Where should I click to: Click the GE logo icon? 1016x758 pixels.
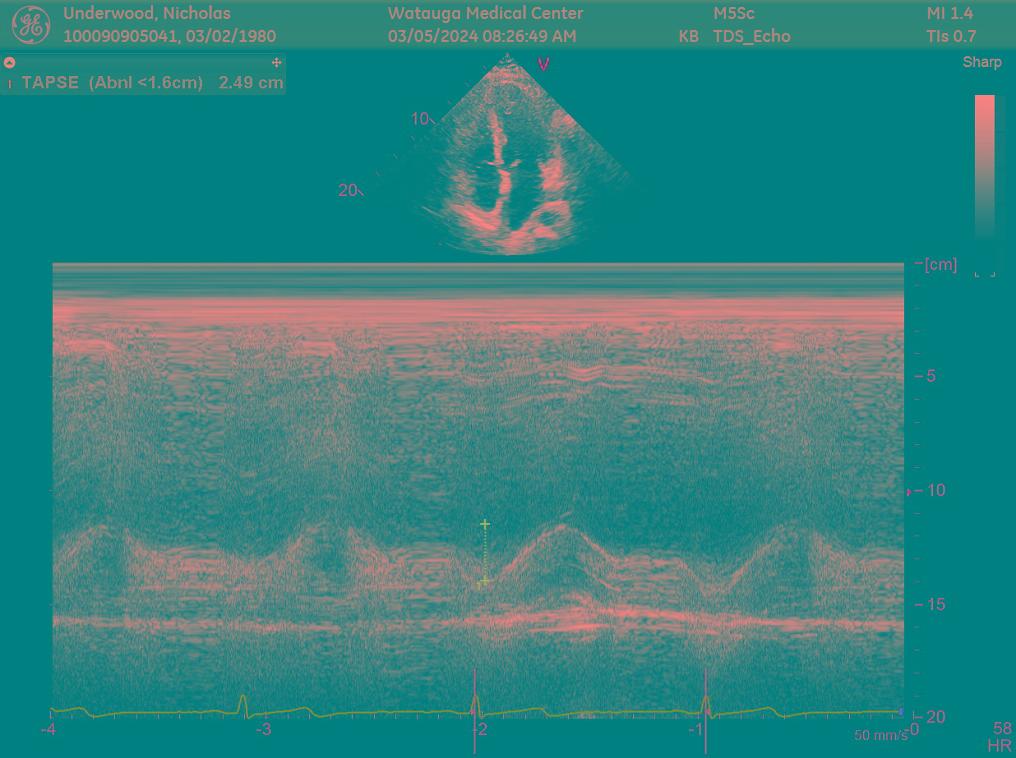(x=30, y=25)
